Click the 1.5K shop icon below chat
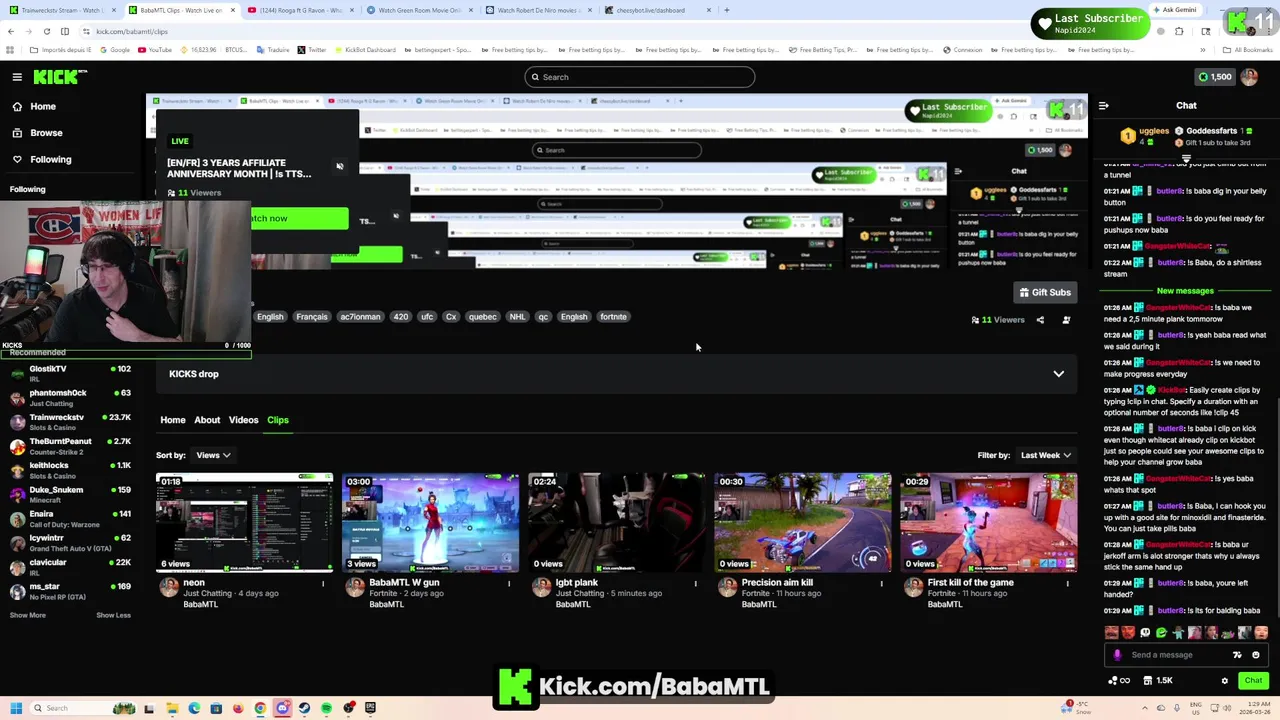 1158,681
